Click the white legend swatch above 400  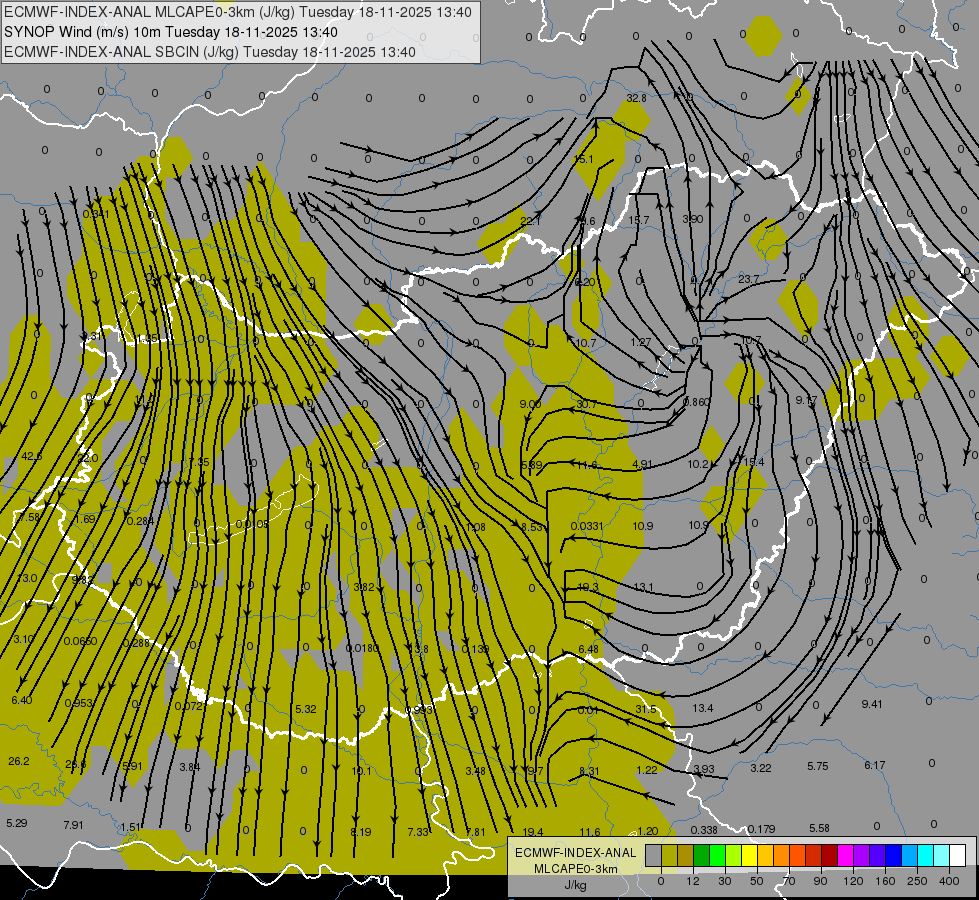(x=957, y=855)
